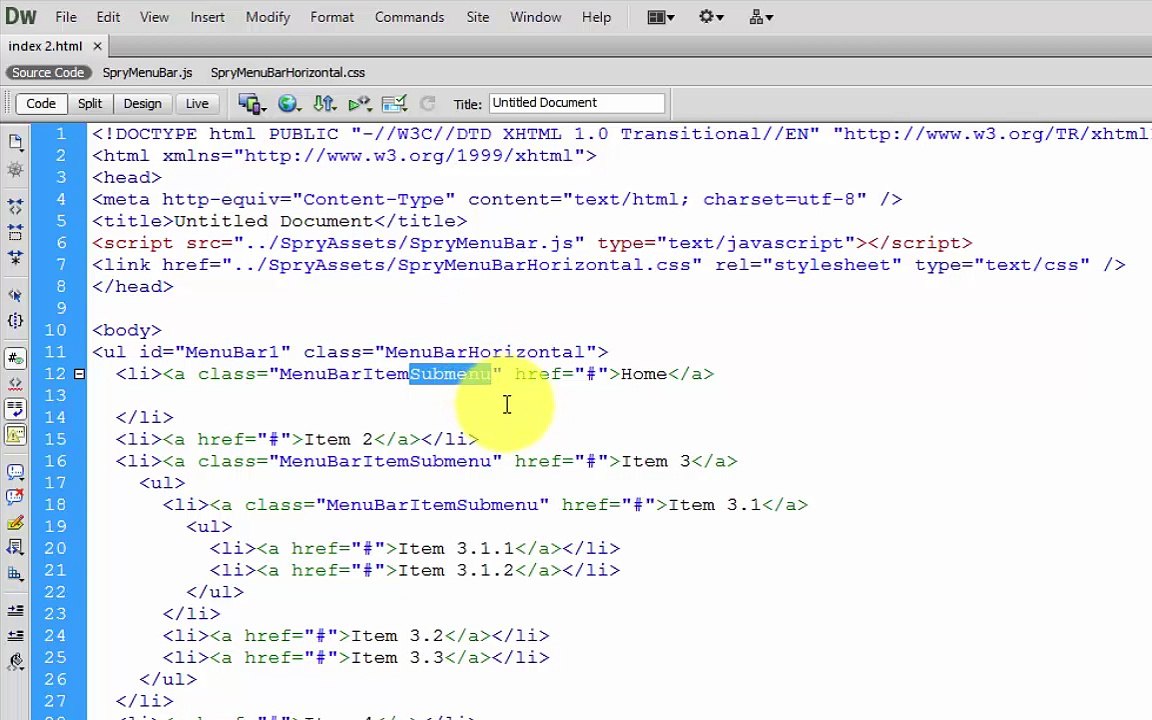This screenshot has width=1152, height=720.
Task: Switch to Split view
Action: [90, 104]
